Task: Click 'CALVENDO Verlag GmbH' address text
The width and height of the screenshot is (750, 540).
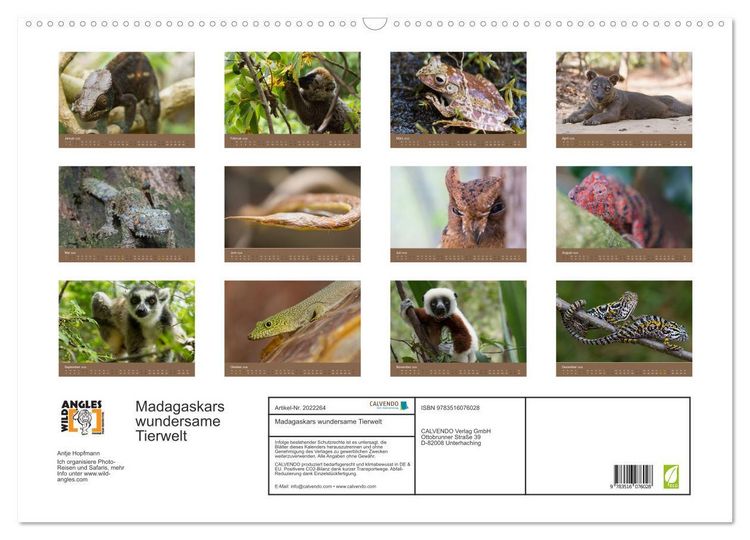Action: (456, 431)
